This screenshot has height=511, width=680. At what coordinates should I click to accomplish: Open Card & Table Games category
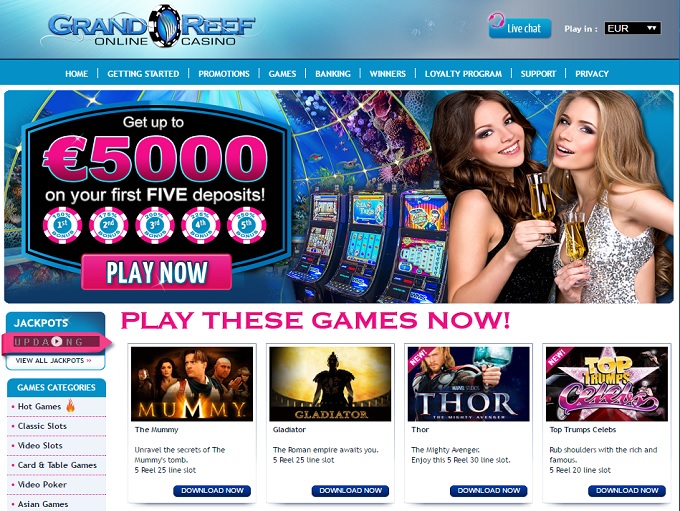coord(57,465)
